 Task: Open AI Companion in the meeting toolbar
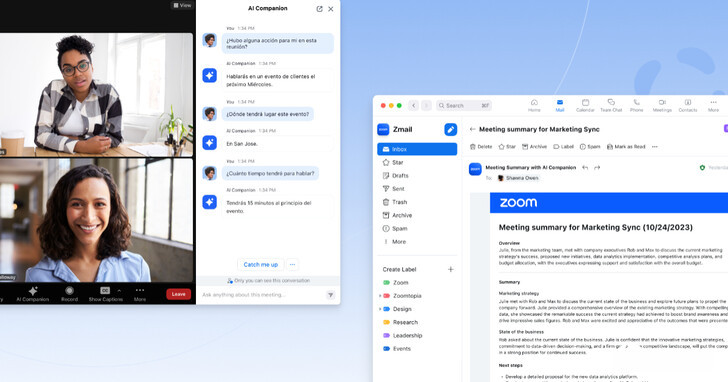[32, 294]
